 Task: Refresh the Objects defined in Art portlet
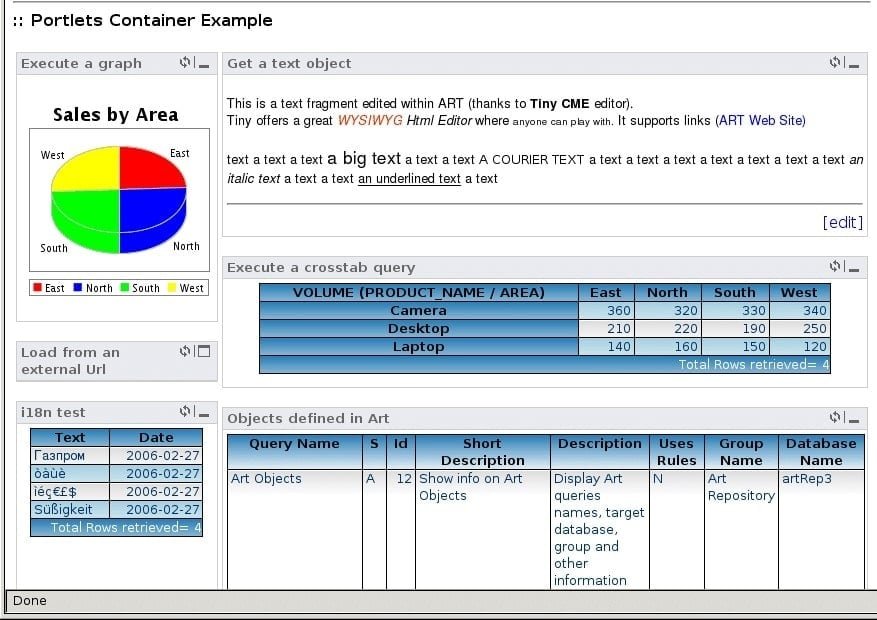tap(835, 418)
